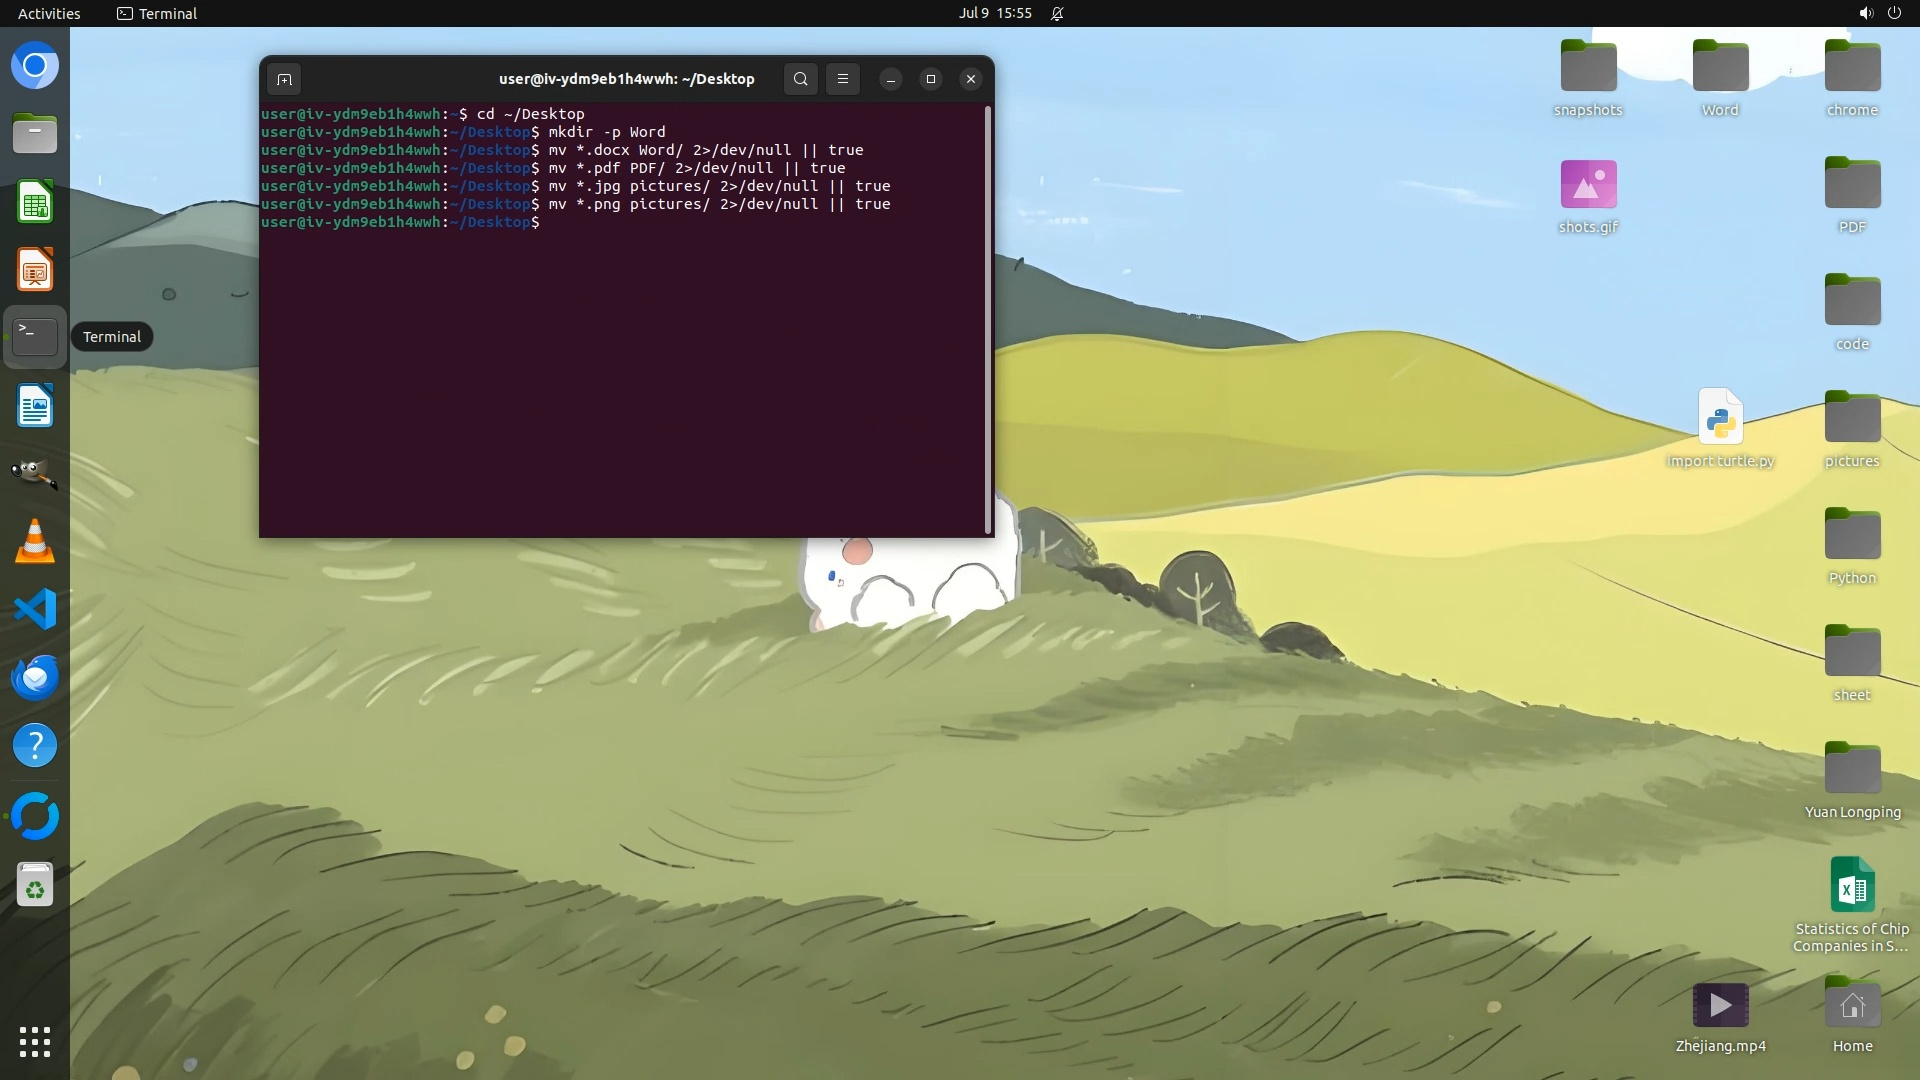Toggle the do-not-disturb notification bell icon
Image resolution: width=1920 pixels, height=1080 pixels.
[x=1057, y=13]
